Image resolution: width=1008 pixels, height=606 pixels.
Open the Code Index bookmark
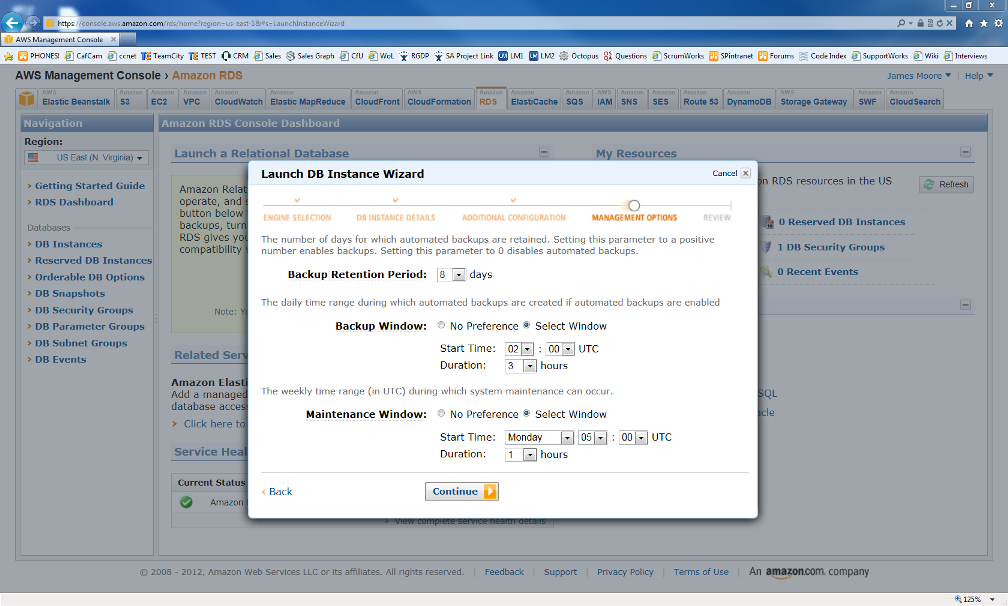click(822, 56)
